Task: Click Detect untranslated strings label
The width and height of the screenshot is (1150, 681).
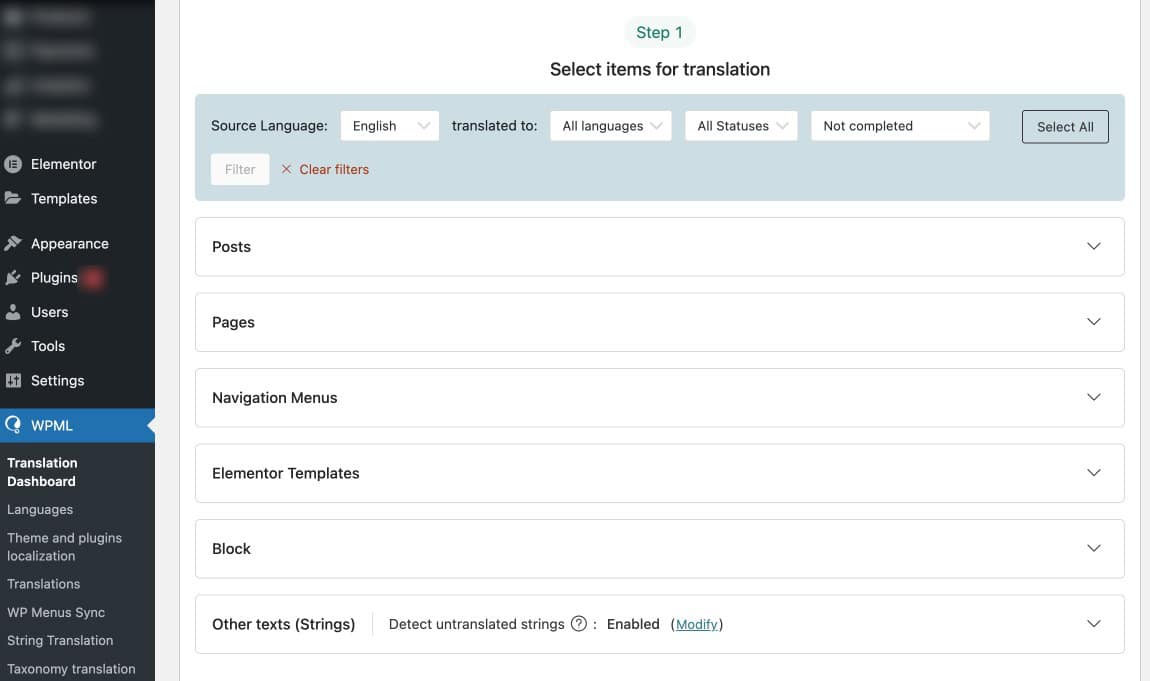Action: pos(476,624)
